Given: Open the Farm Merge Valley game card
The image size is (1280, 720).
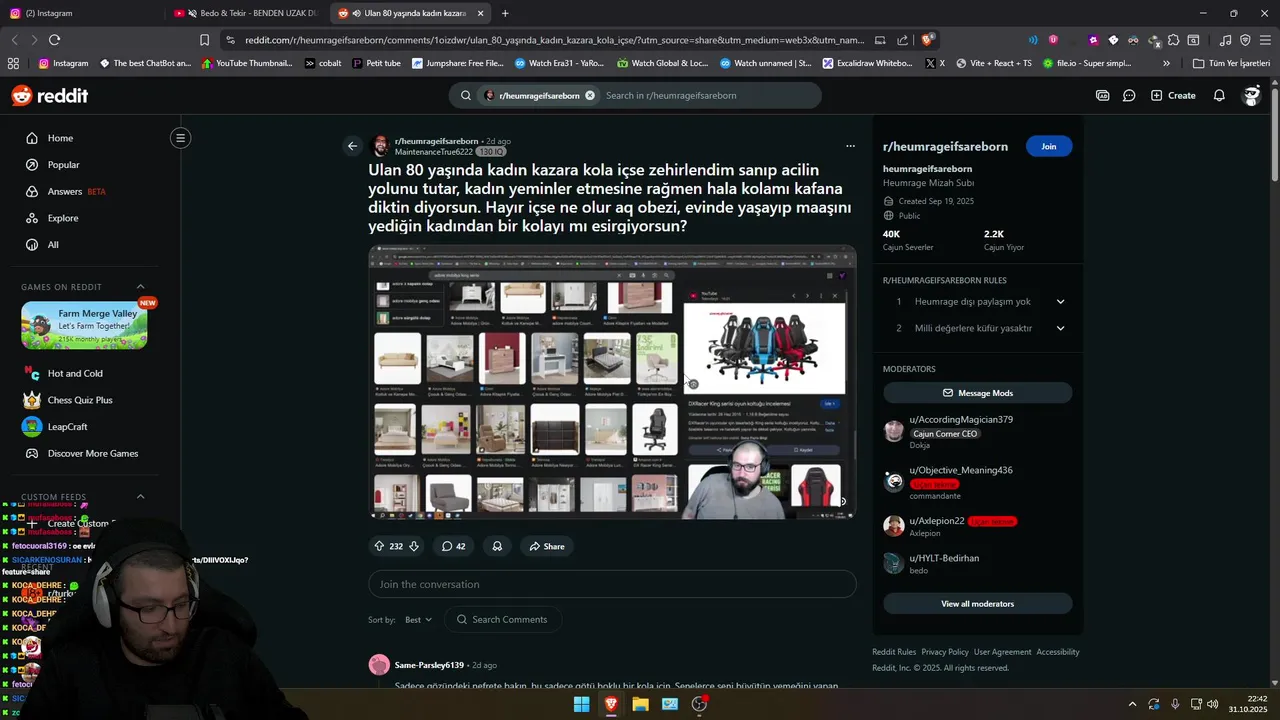Looking at the screenshot, I should [84, 325].
